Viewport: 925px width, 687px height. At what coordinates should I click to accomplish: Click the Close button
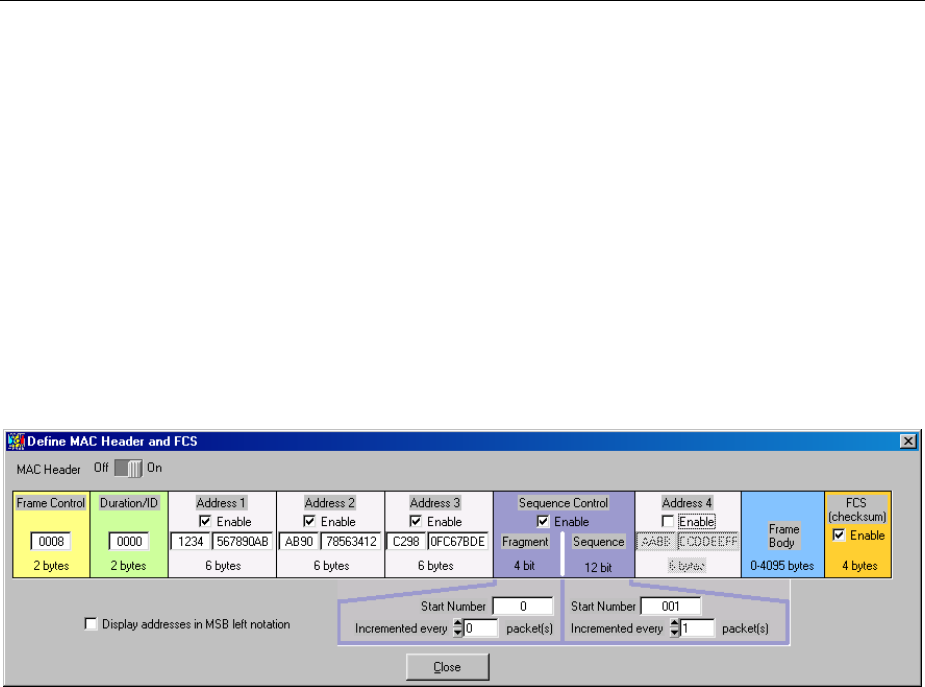tap(447, 667)
